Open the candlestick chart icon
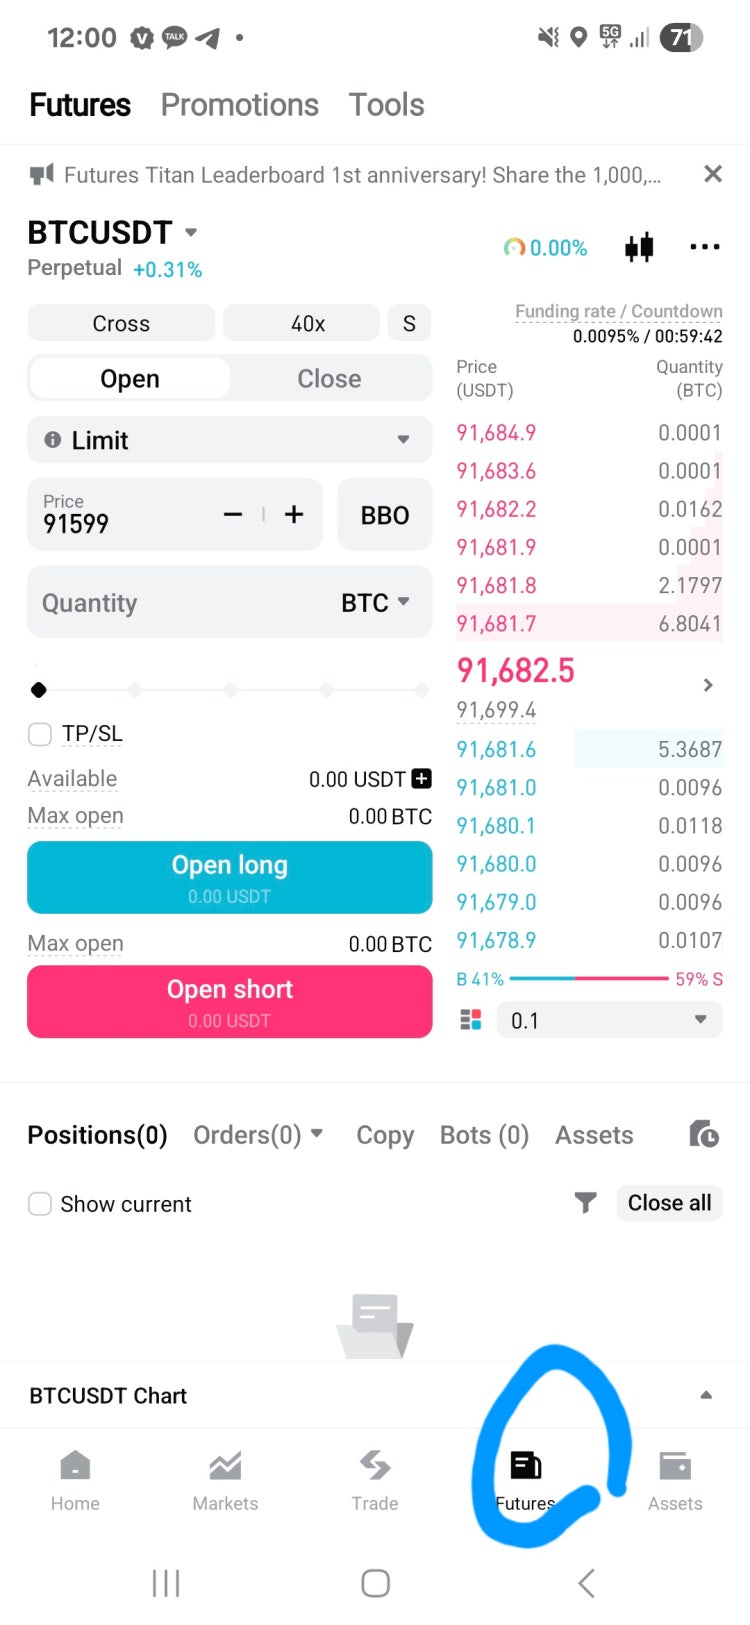The image size is (750, 1625). pos(639,247)
